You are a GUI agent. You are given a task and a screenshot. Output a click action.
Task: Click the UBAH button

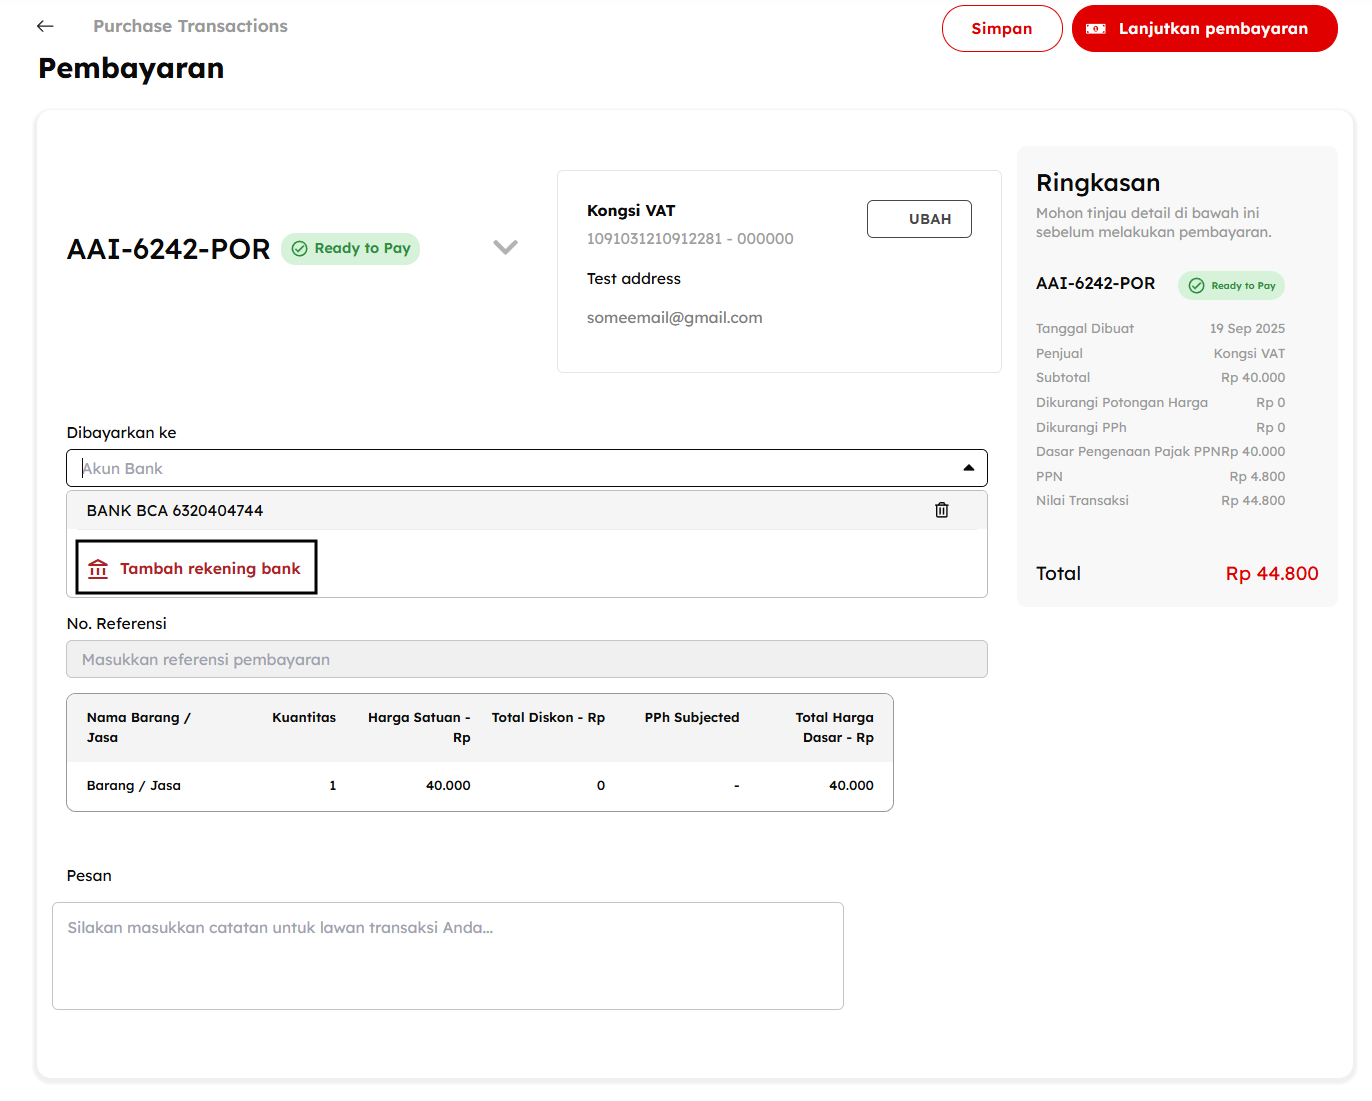click(x=918, y=219)
